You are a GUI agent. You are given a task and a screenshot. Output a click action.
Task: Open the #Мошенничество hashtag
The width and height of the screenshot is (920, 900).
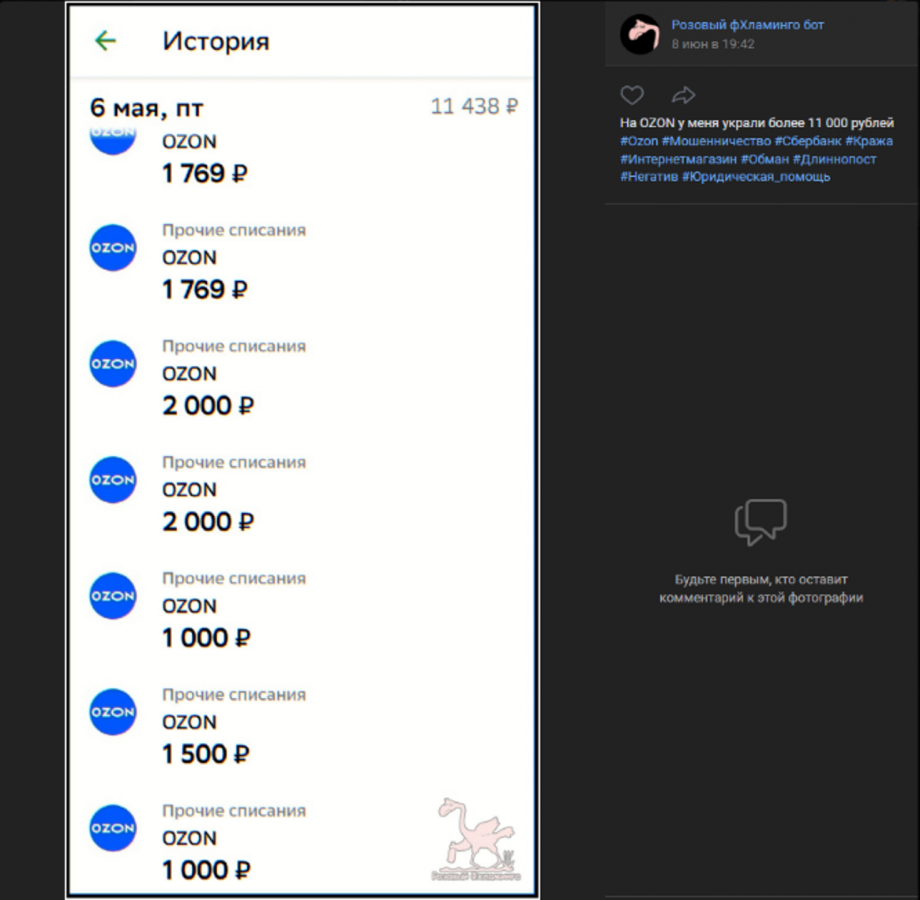(716, 141)
